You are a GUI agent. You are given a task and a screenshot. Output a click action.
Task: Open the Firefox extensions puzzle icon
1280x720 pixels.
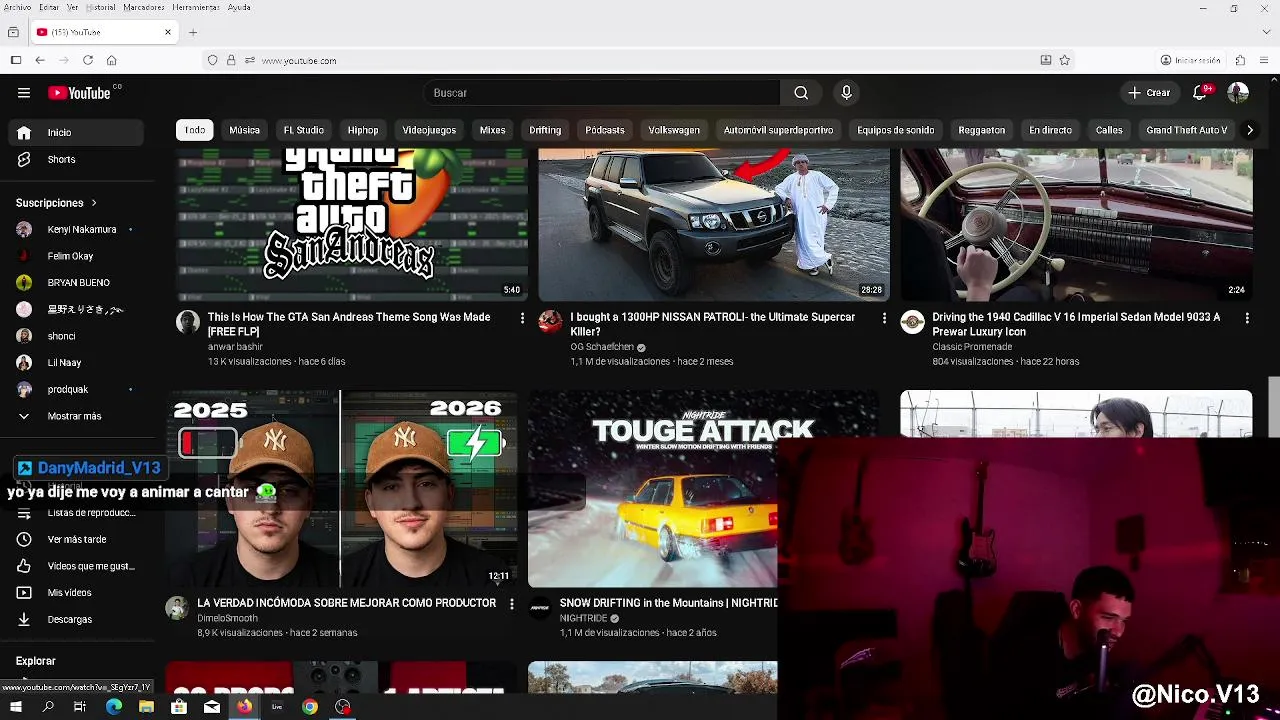(1240, 60)
